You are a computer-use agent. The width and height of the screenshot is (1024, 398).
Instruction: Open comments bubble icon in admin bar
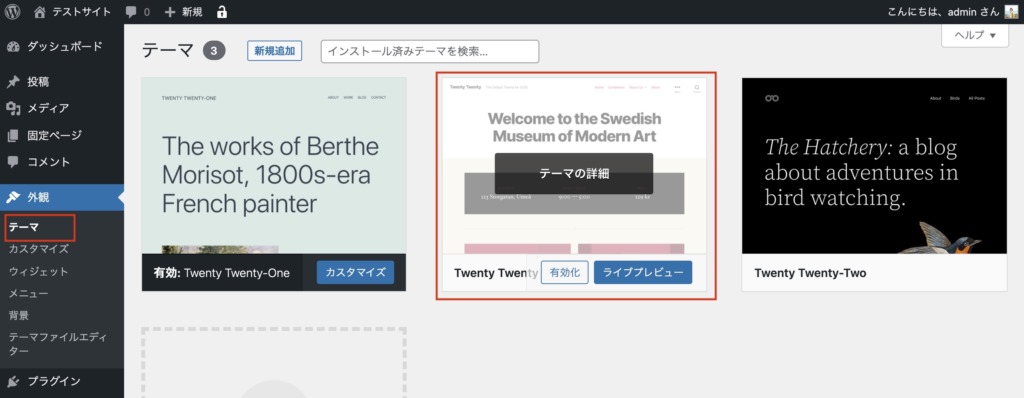point(131,12)
